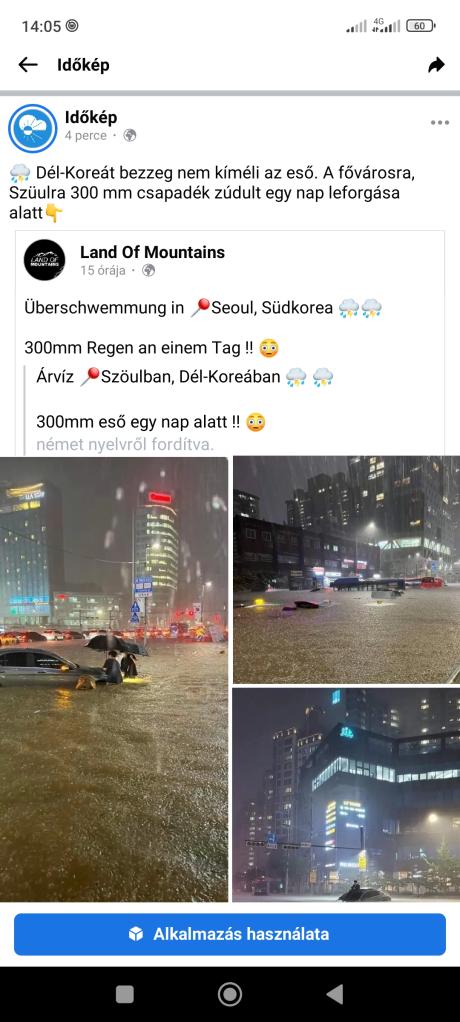
Task: Tap the share arrow icon
Action: (x=436, y=65)
